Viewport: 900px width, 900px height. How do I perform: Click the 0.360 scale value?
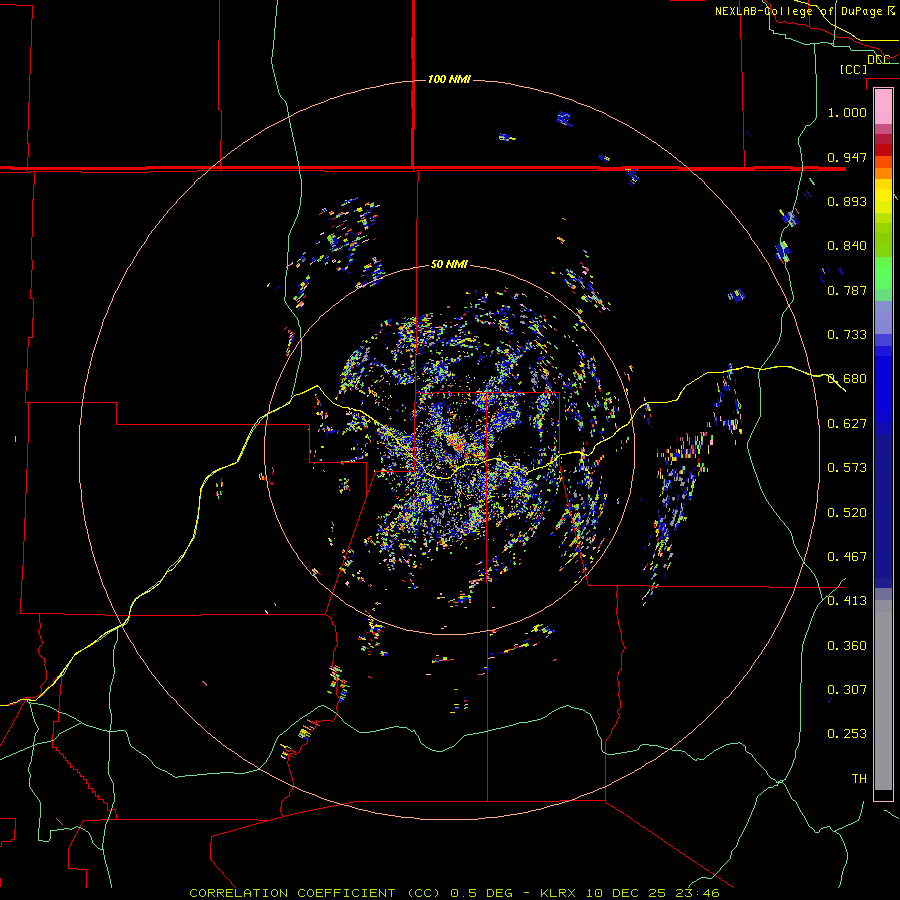point(847,646)
